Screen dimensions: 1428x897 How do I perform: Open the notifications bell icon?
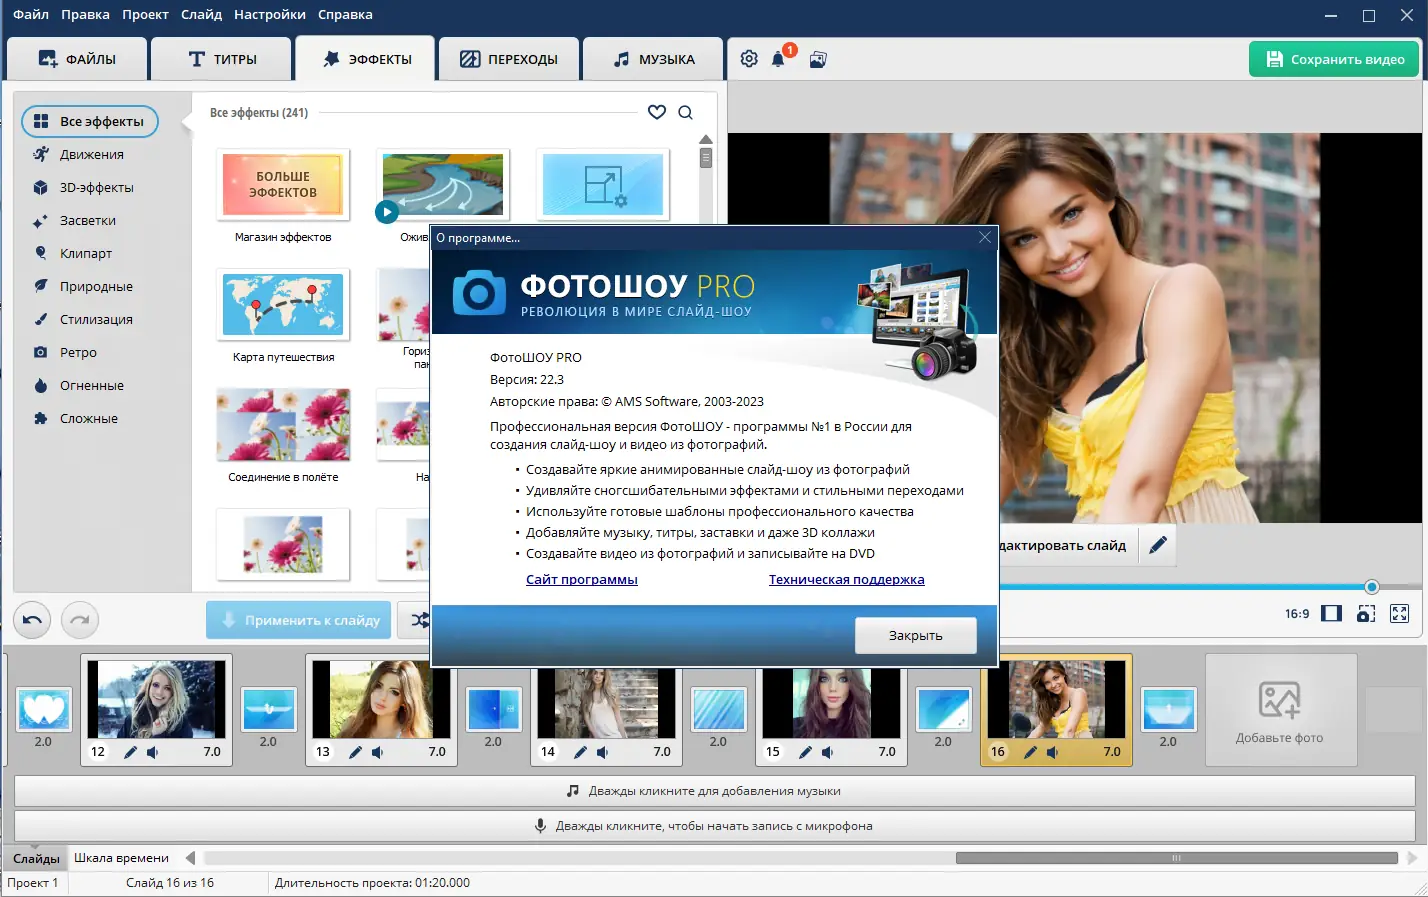click(778, 60)
